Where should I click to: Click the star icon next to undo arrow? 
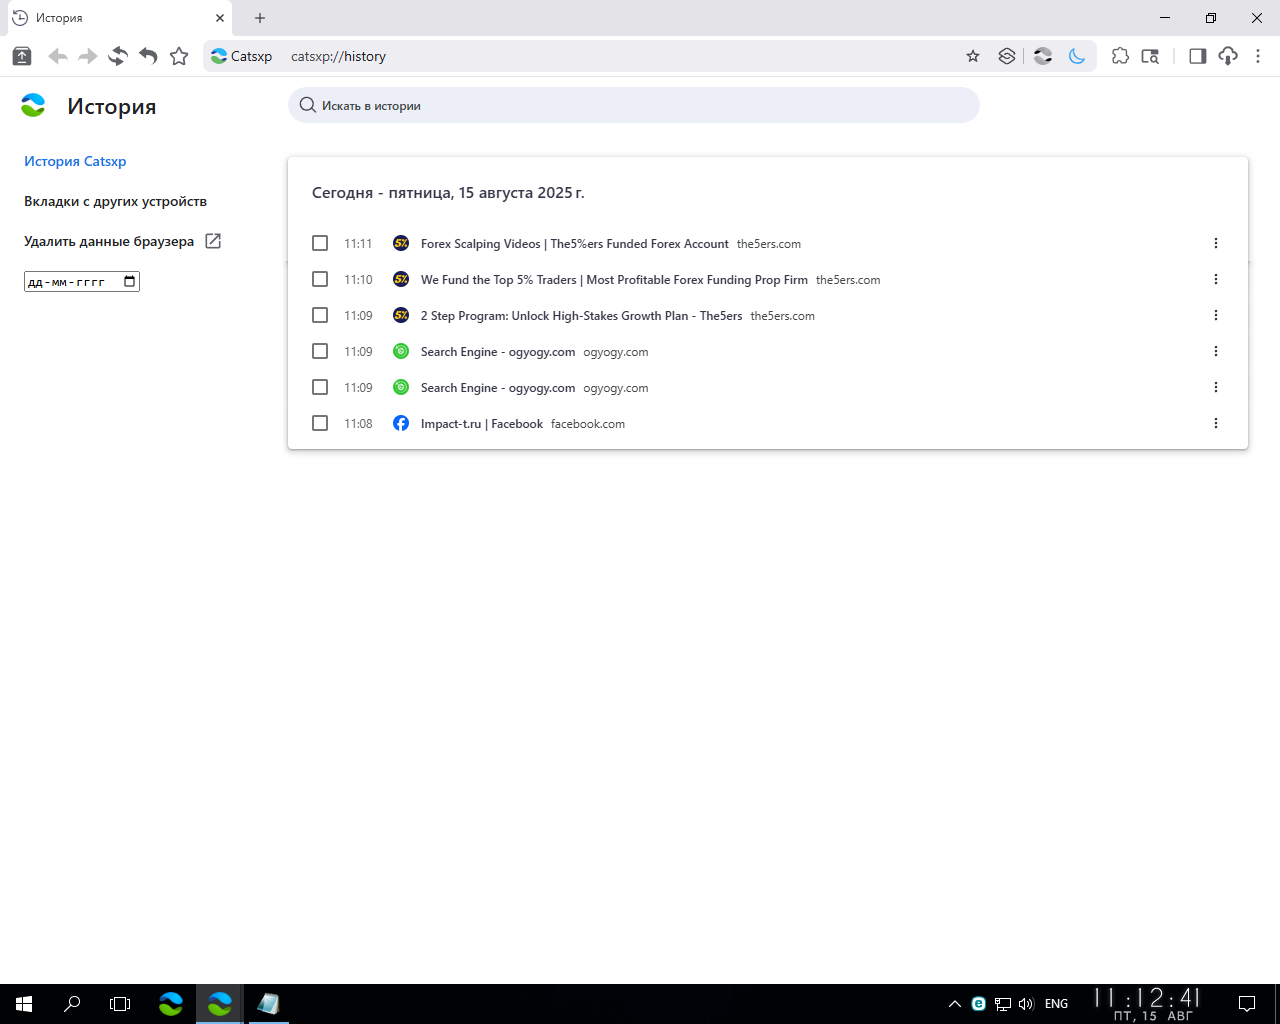(x=179, y=56)
